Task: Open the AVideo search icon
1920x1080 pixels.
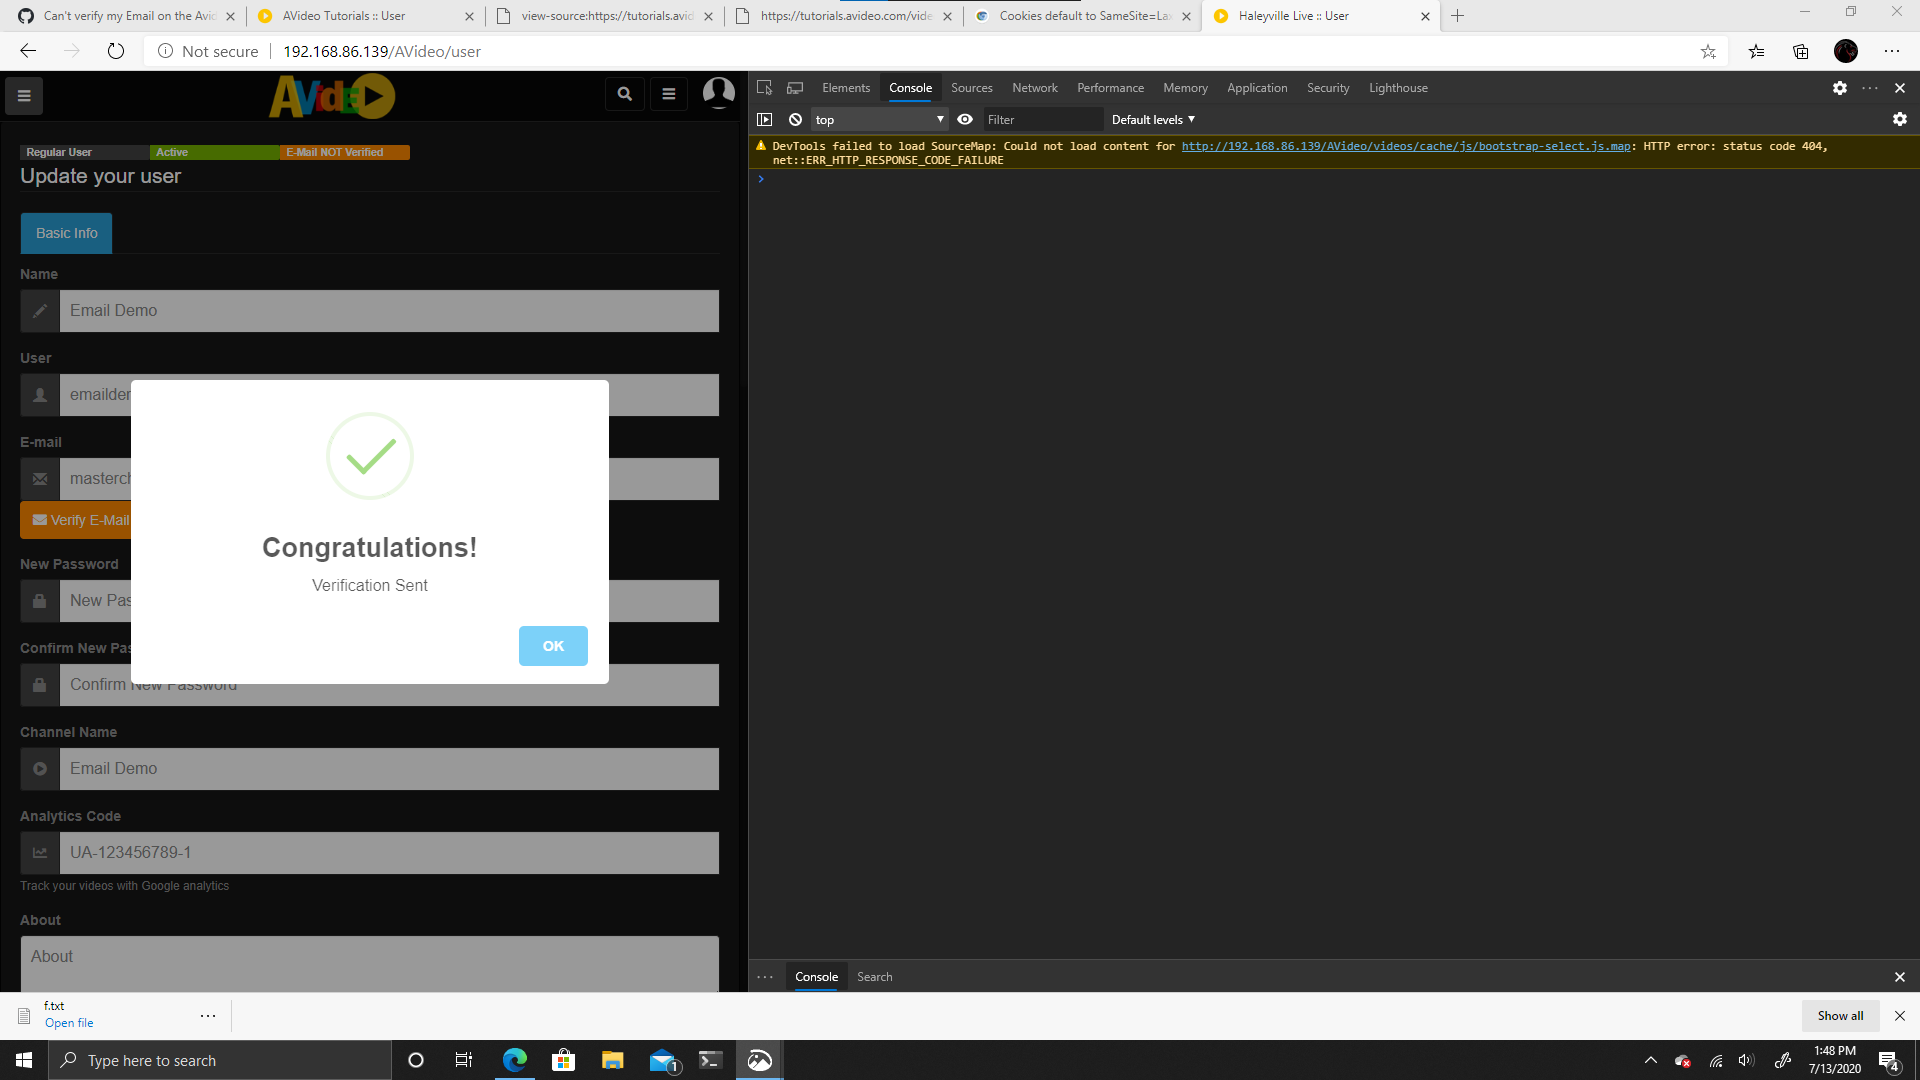Action: point(624,93)
